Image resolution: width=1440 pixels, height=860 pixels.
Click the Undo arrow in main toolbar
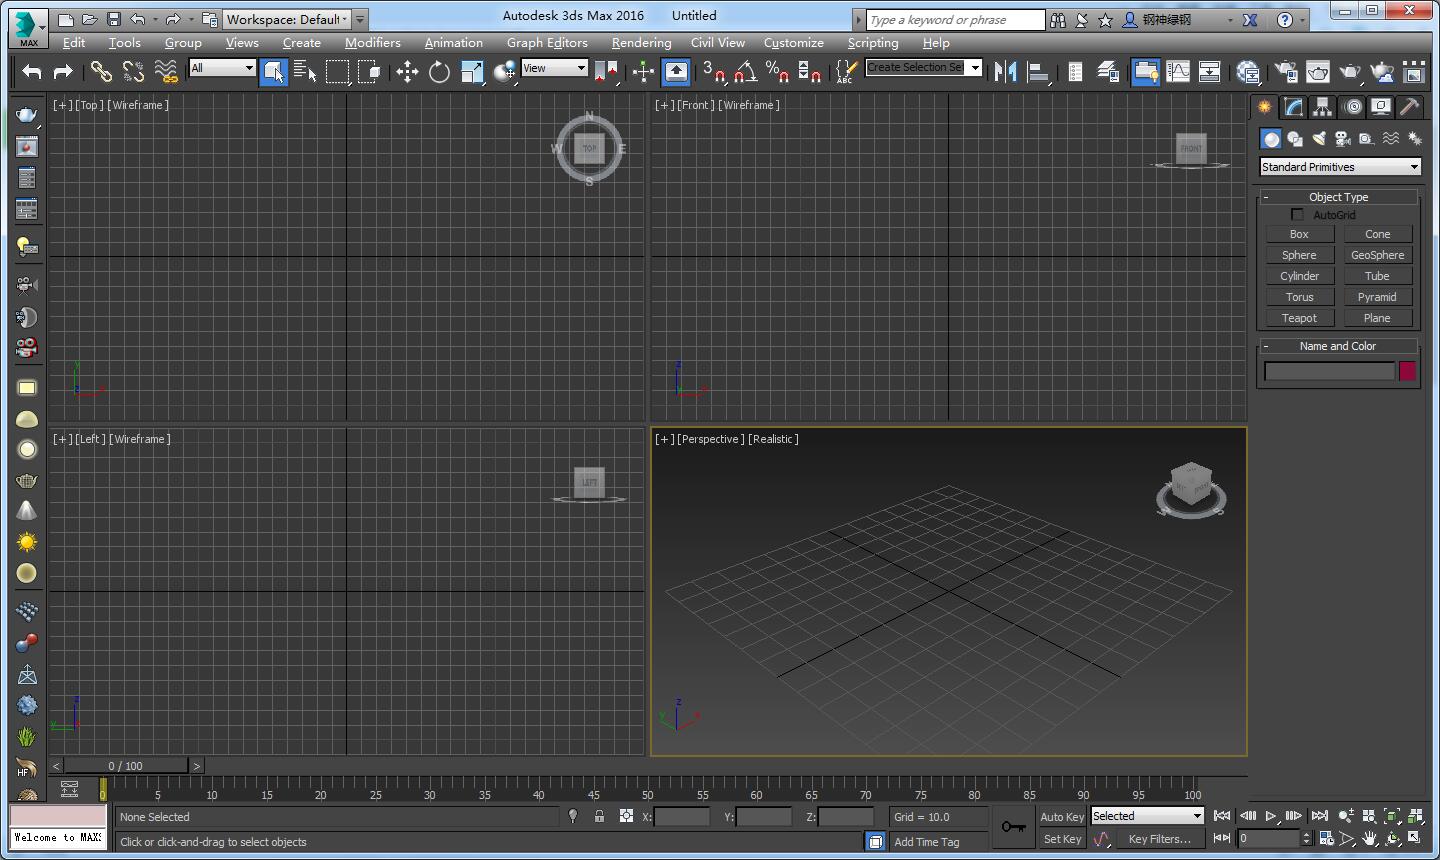tap(32, 71)
